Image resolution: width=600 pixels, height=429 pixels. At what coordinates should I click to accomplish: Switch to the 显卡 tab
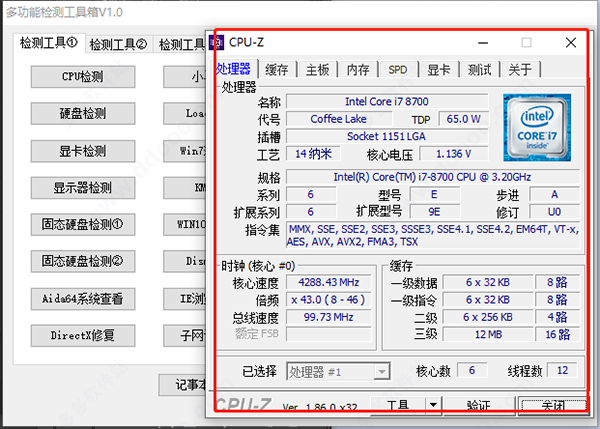point(439,70)
